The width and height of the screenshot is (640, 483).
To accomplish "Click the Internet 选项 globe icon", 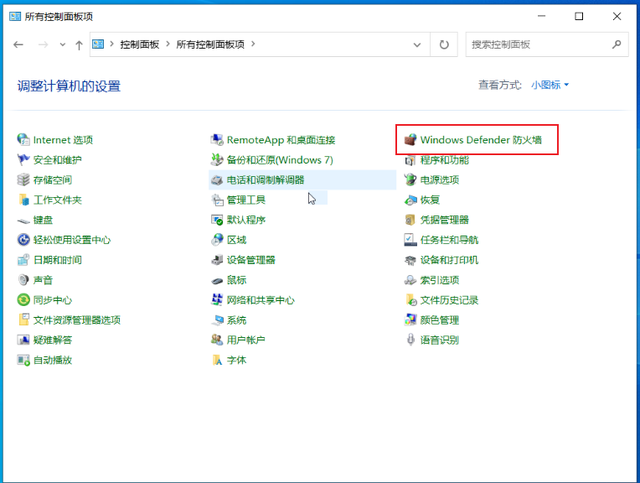I will (23, 140).
